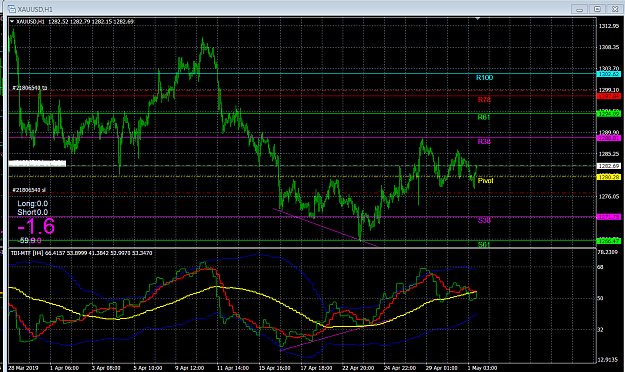Screen dimensions: 625x372
Task: Click the 5 Apr 10:00 time label
Action: coord(147,368)
